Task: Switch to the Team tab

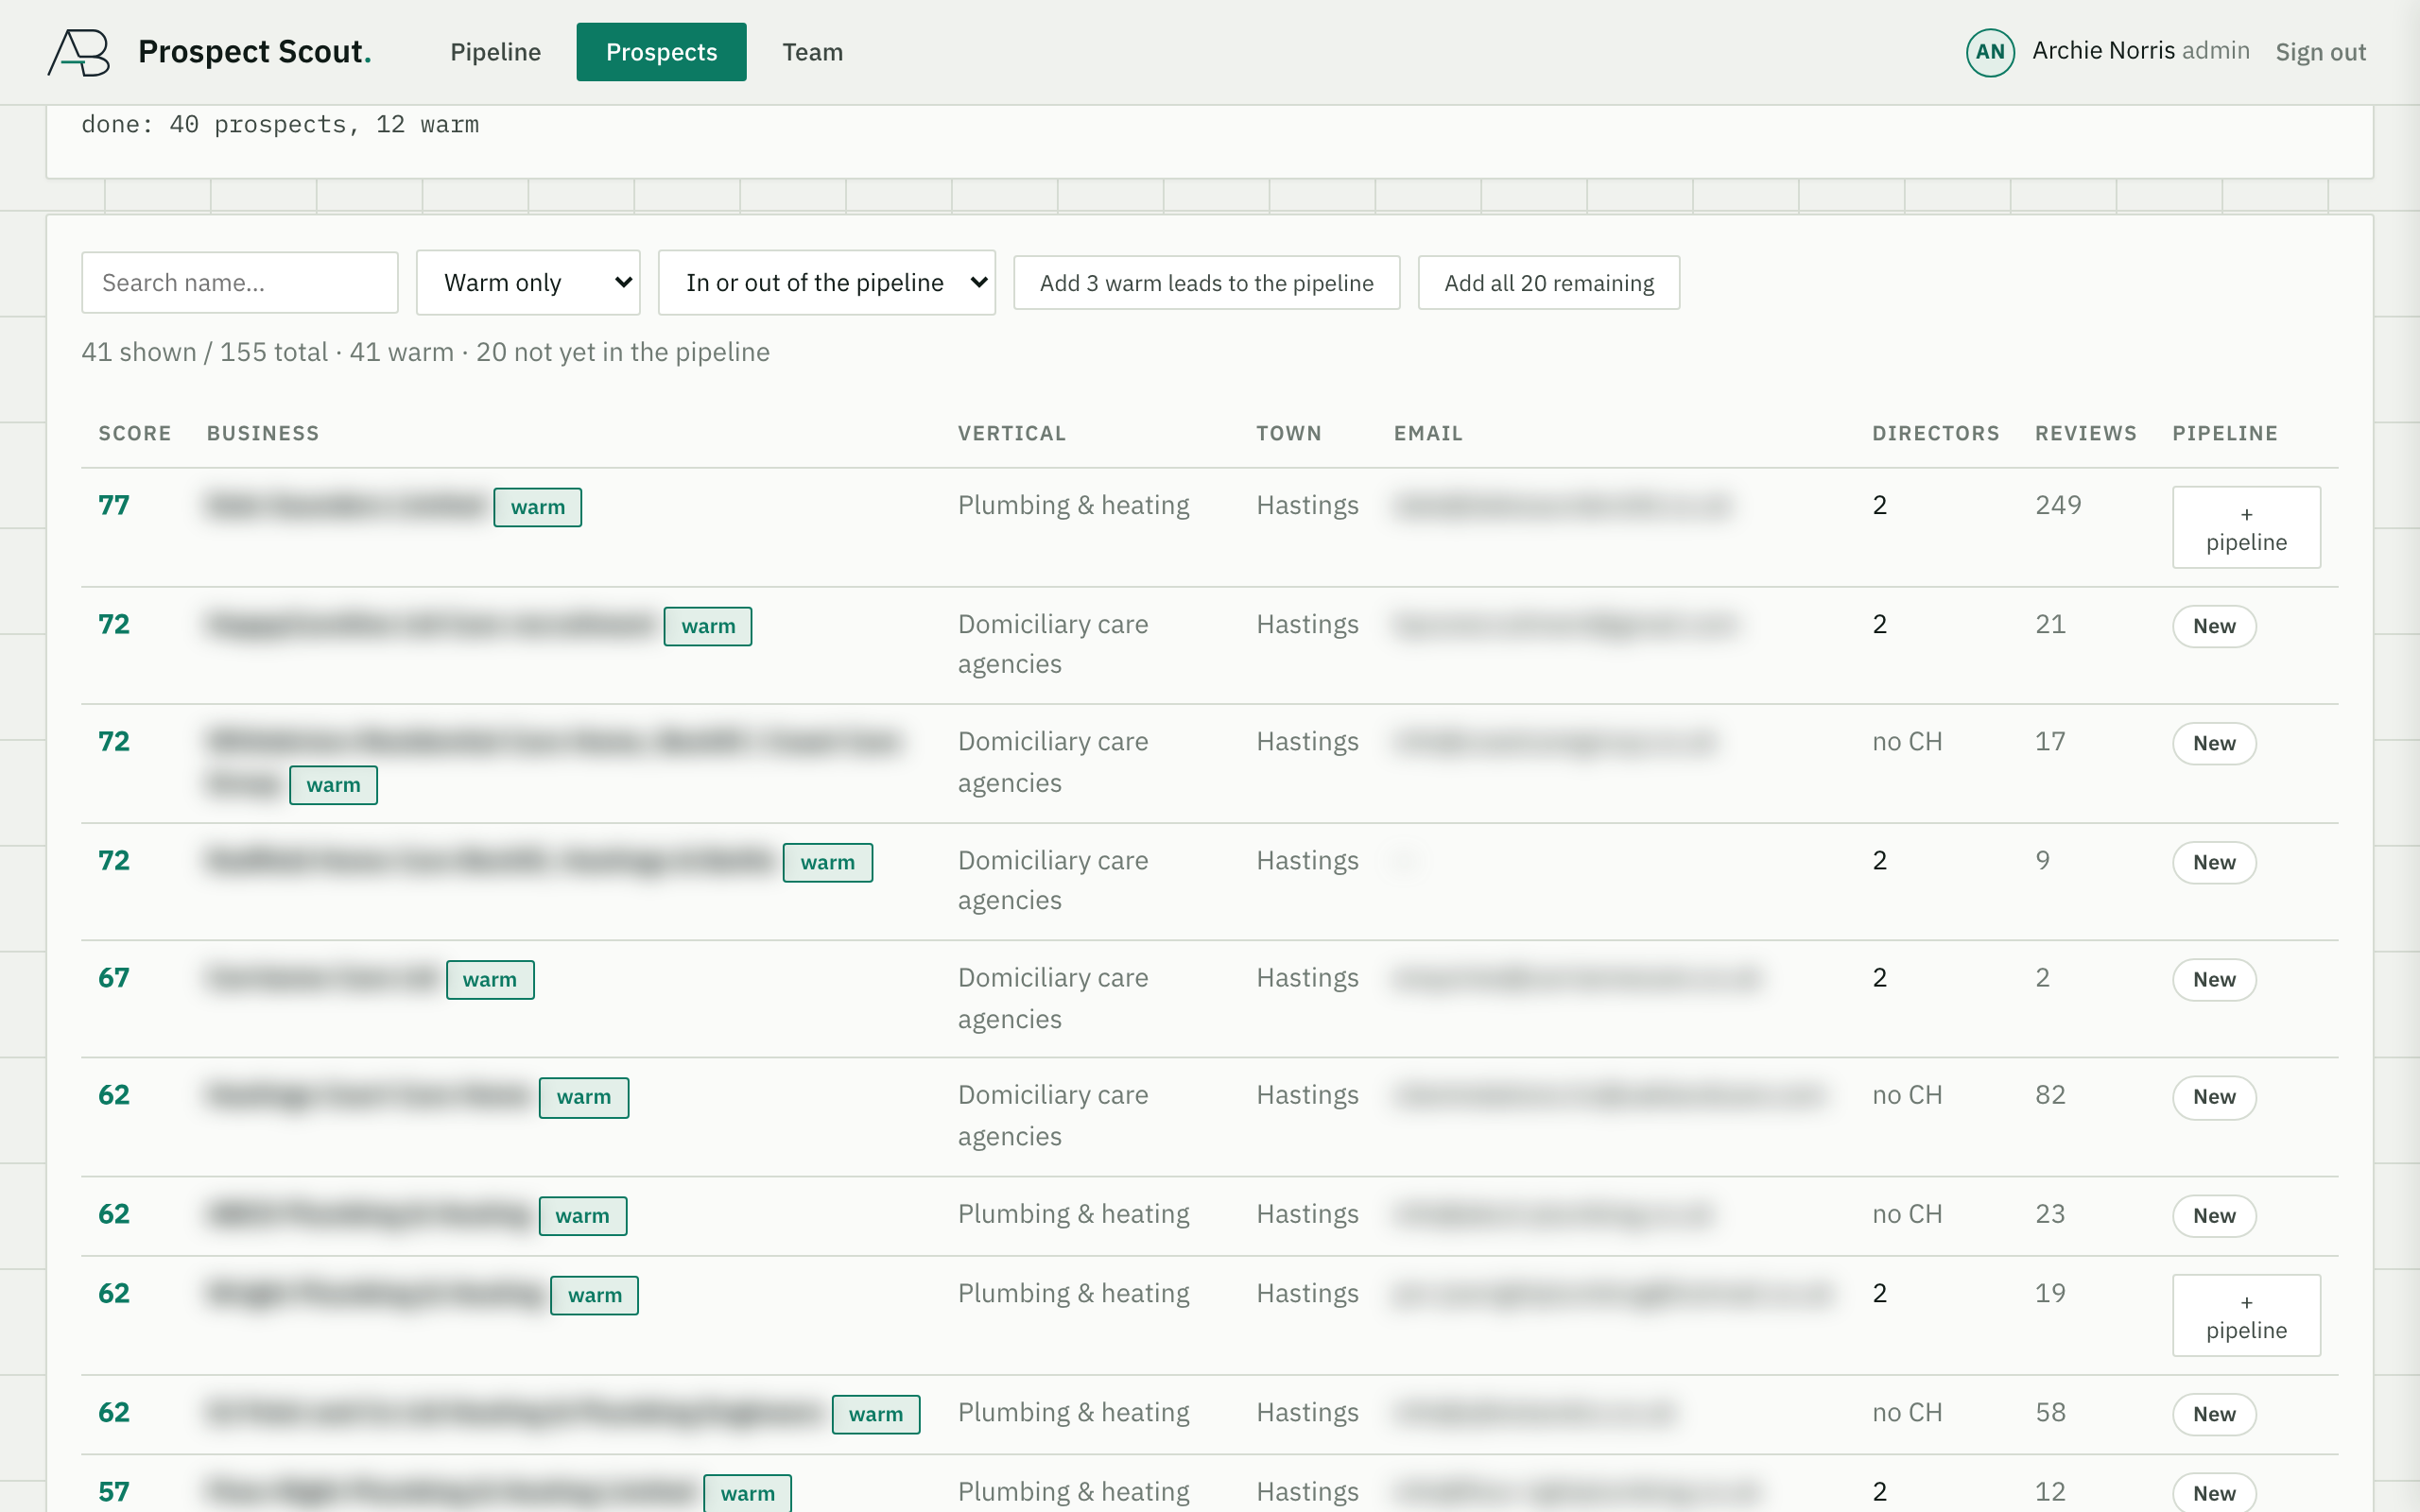Action: pos(812,52)
